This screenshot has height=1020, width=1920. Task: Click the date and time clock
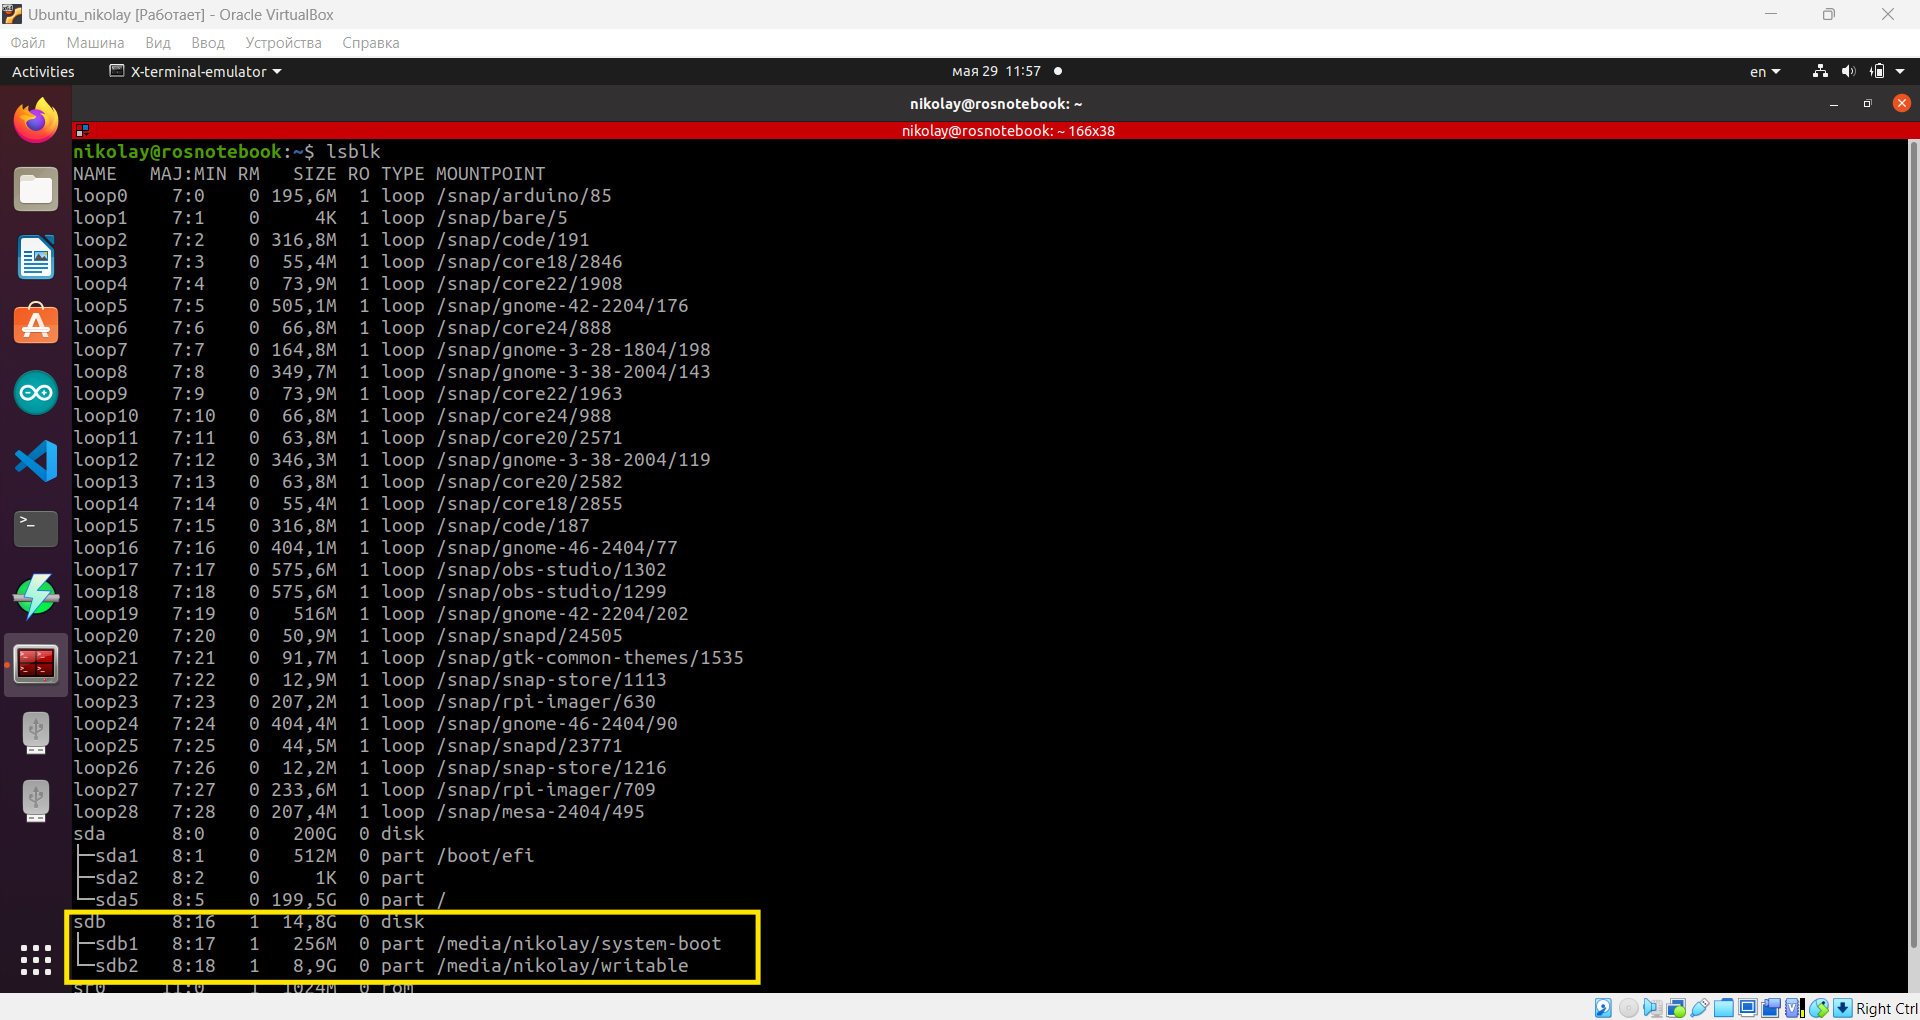tap(996, 71)
